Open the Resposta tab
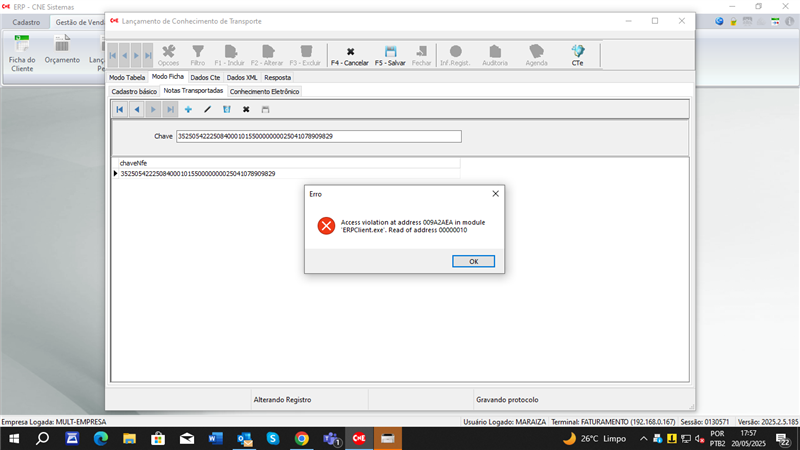This screenshot has width=800, height=450. [x=278, y=77]
